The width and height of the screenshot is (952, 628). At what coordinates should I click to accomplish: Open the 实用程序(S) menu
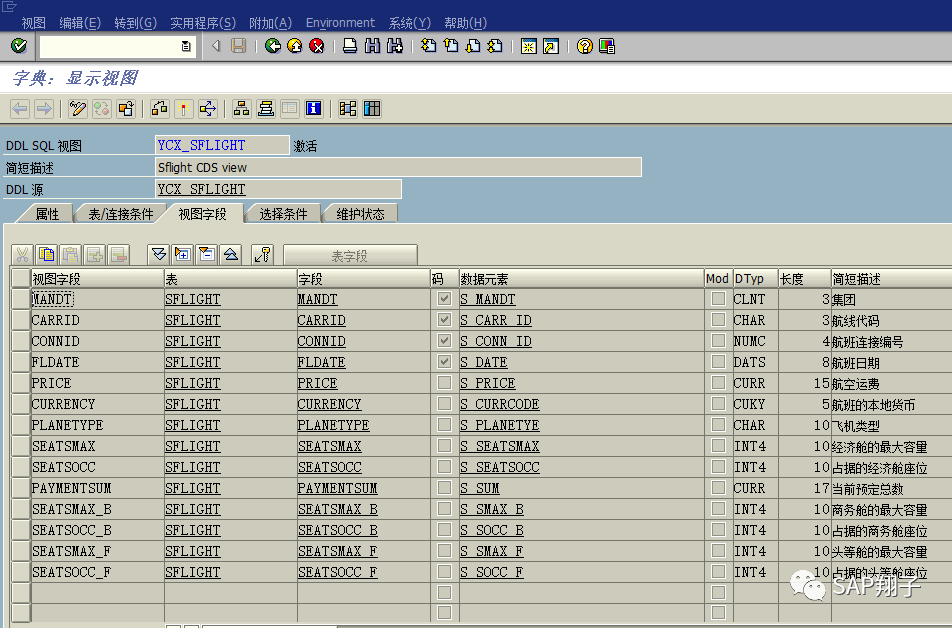click(202, 23)
